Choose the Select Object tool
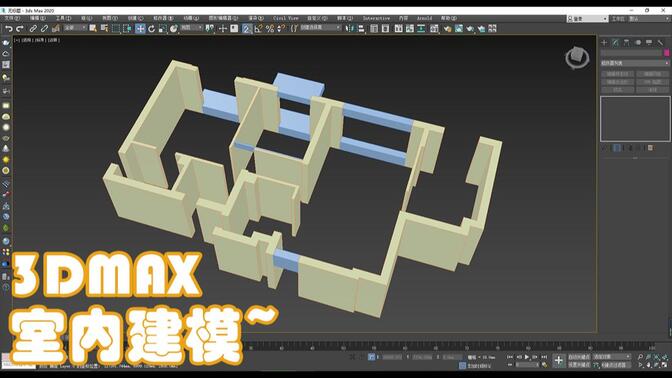 click(93, 29)
